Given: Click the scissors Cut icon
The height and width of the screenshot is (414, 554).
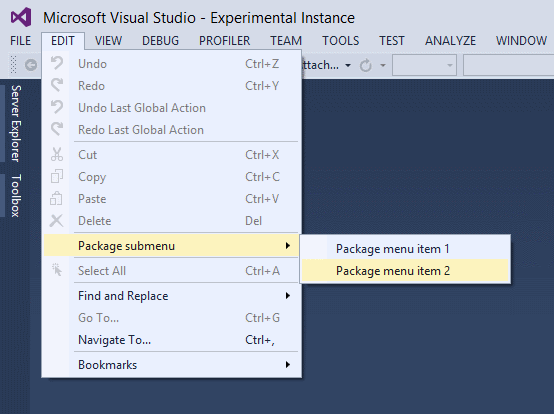Looking at the screenshot, I should click(57, 154).
